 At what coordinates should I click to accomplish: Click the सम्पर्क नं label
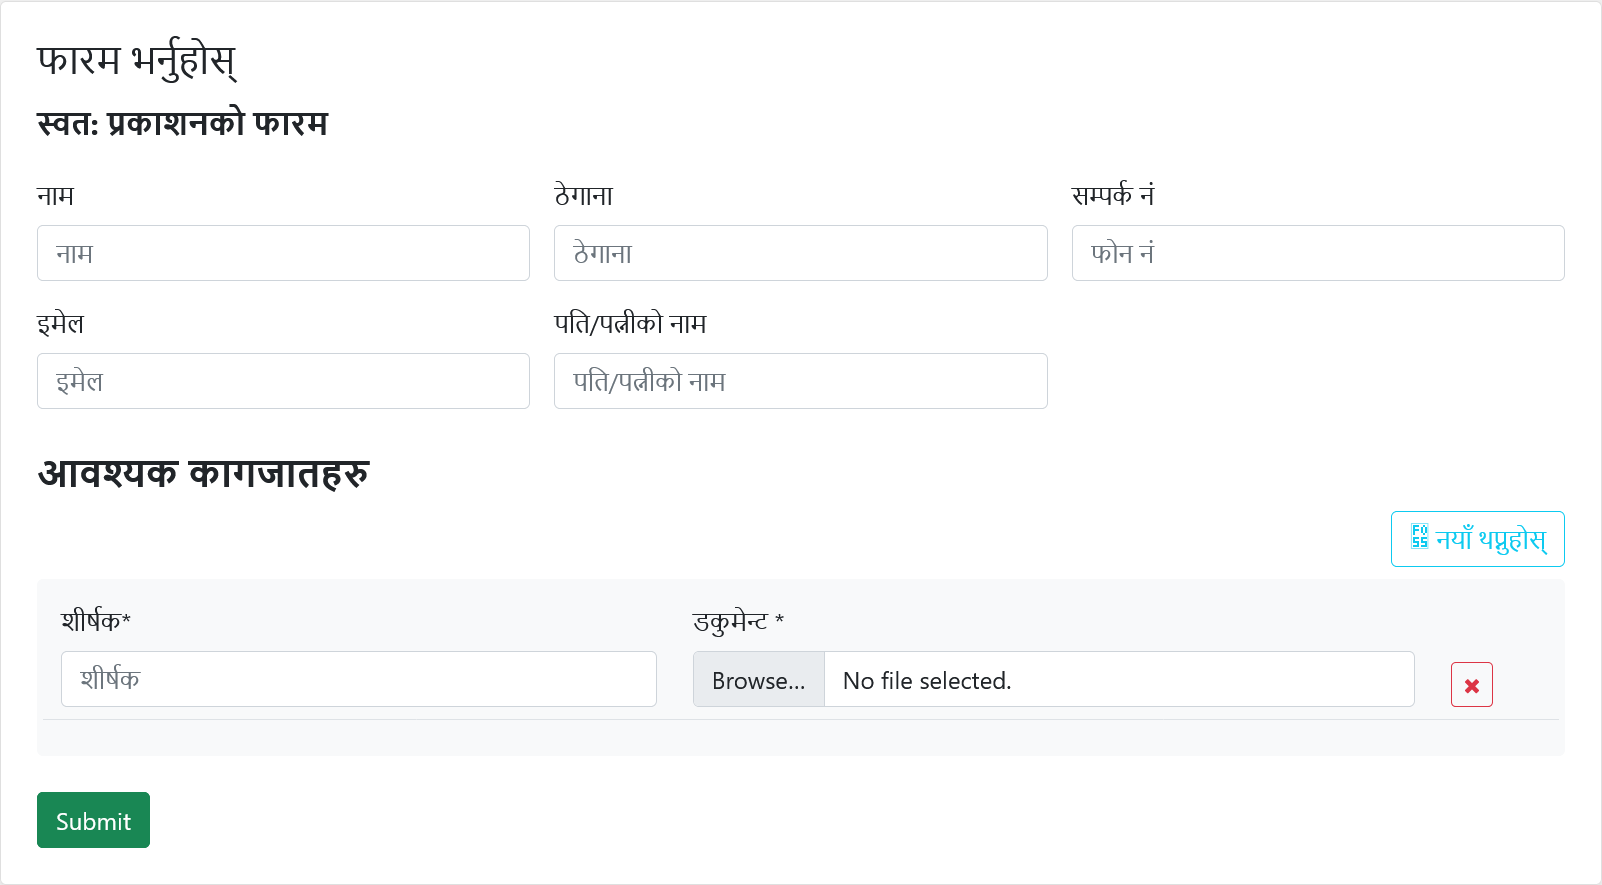pos(1112,196)
